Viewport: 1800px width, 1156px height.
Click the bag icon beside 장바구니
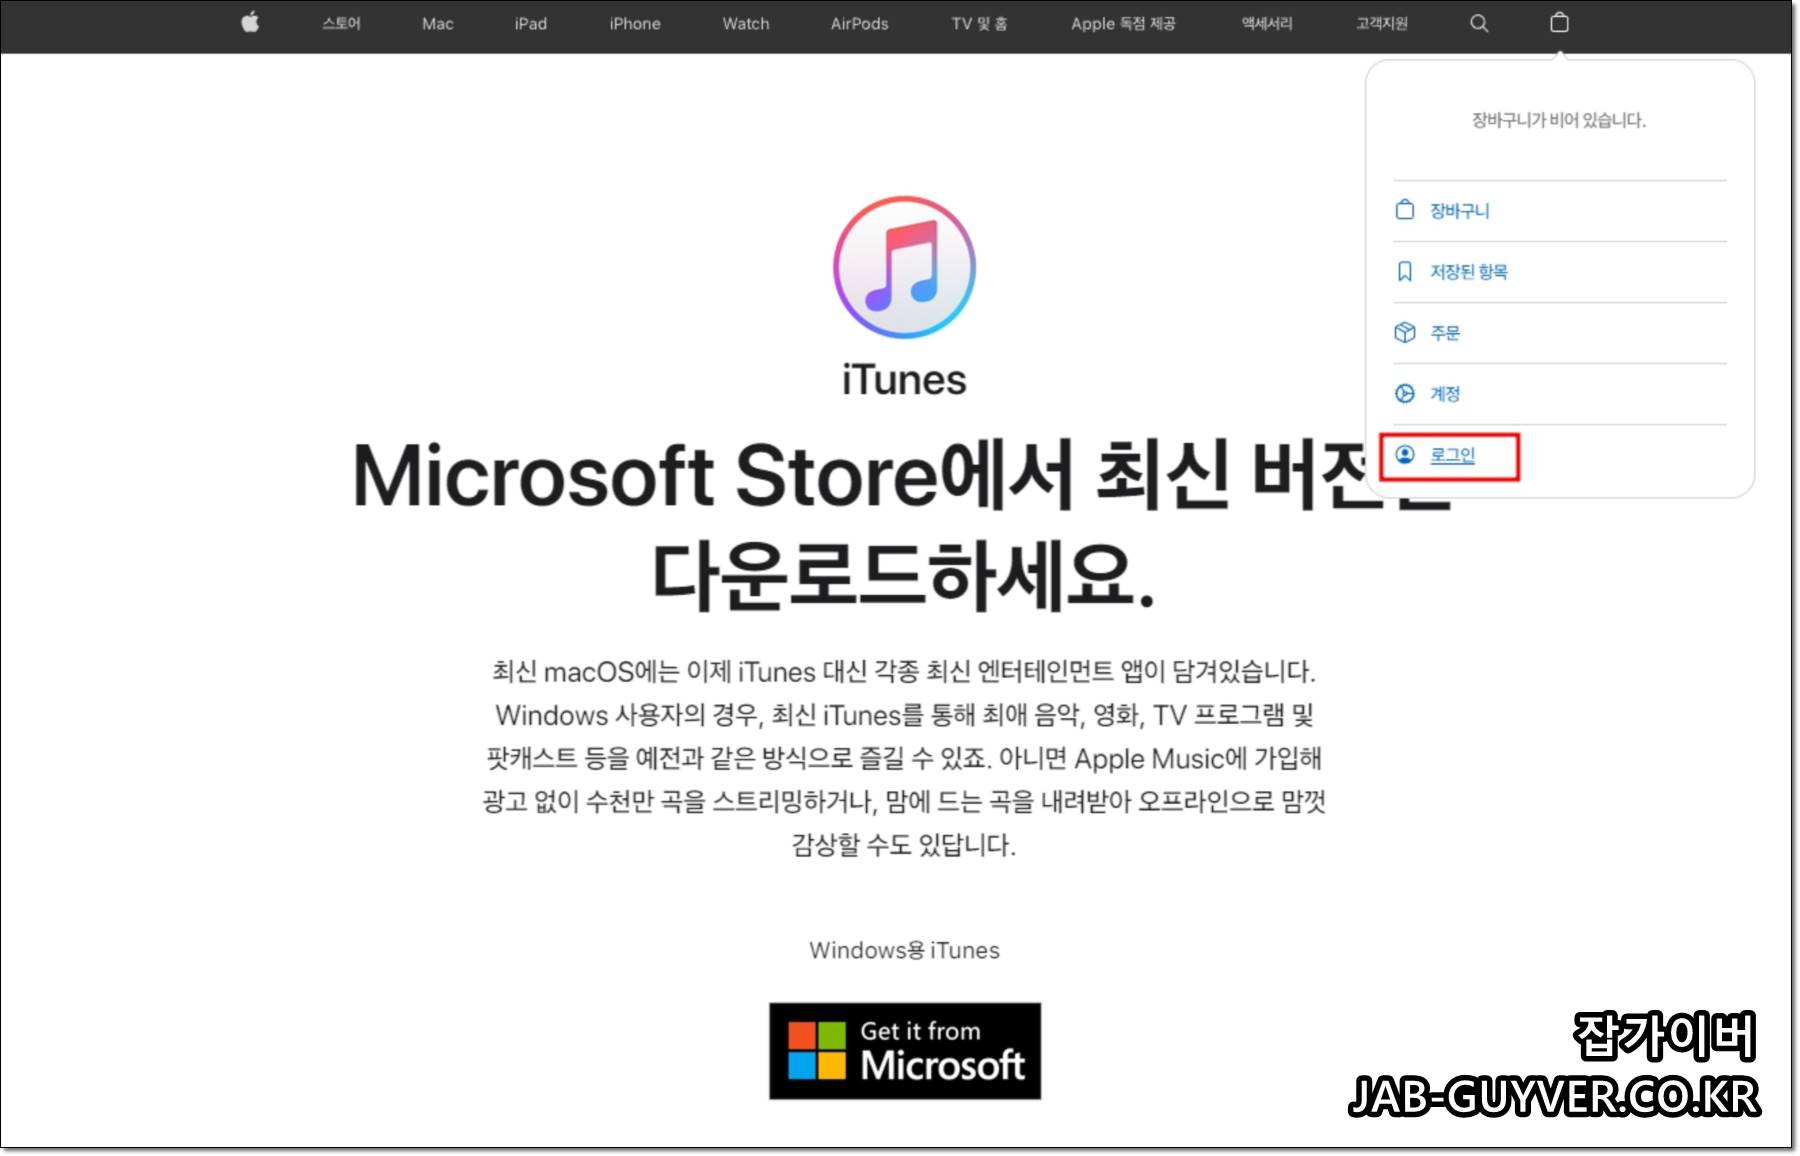(1405, 210)
